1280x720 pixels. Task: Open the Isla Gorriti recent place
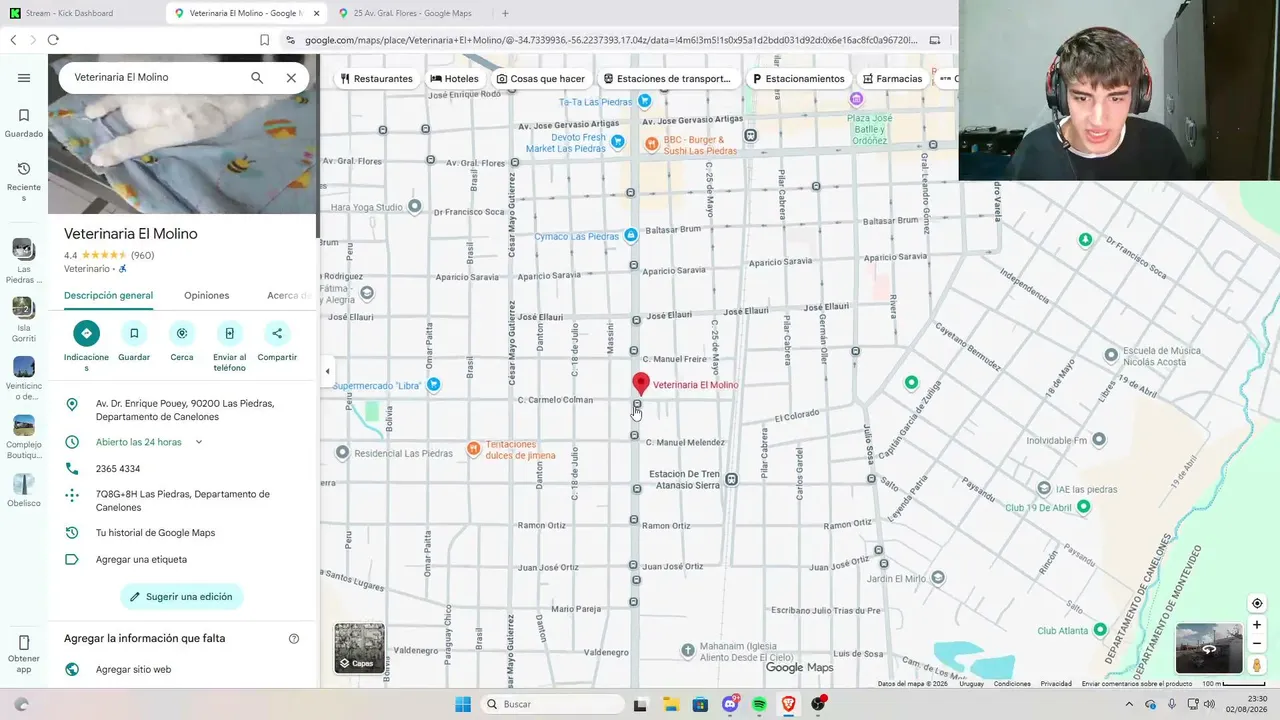point(24,320)
